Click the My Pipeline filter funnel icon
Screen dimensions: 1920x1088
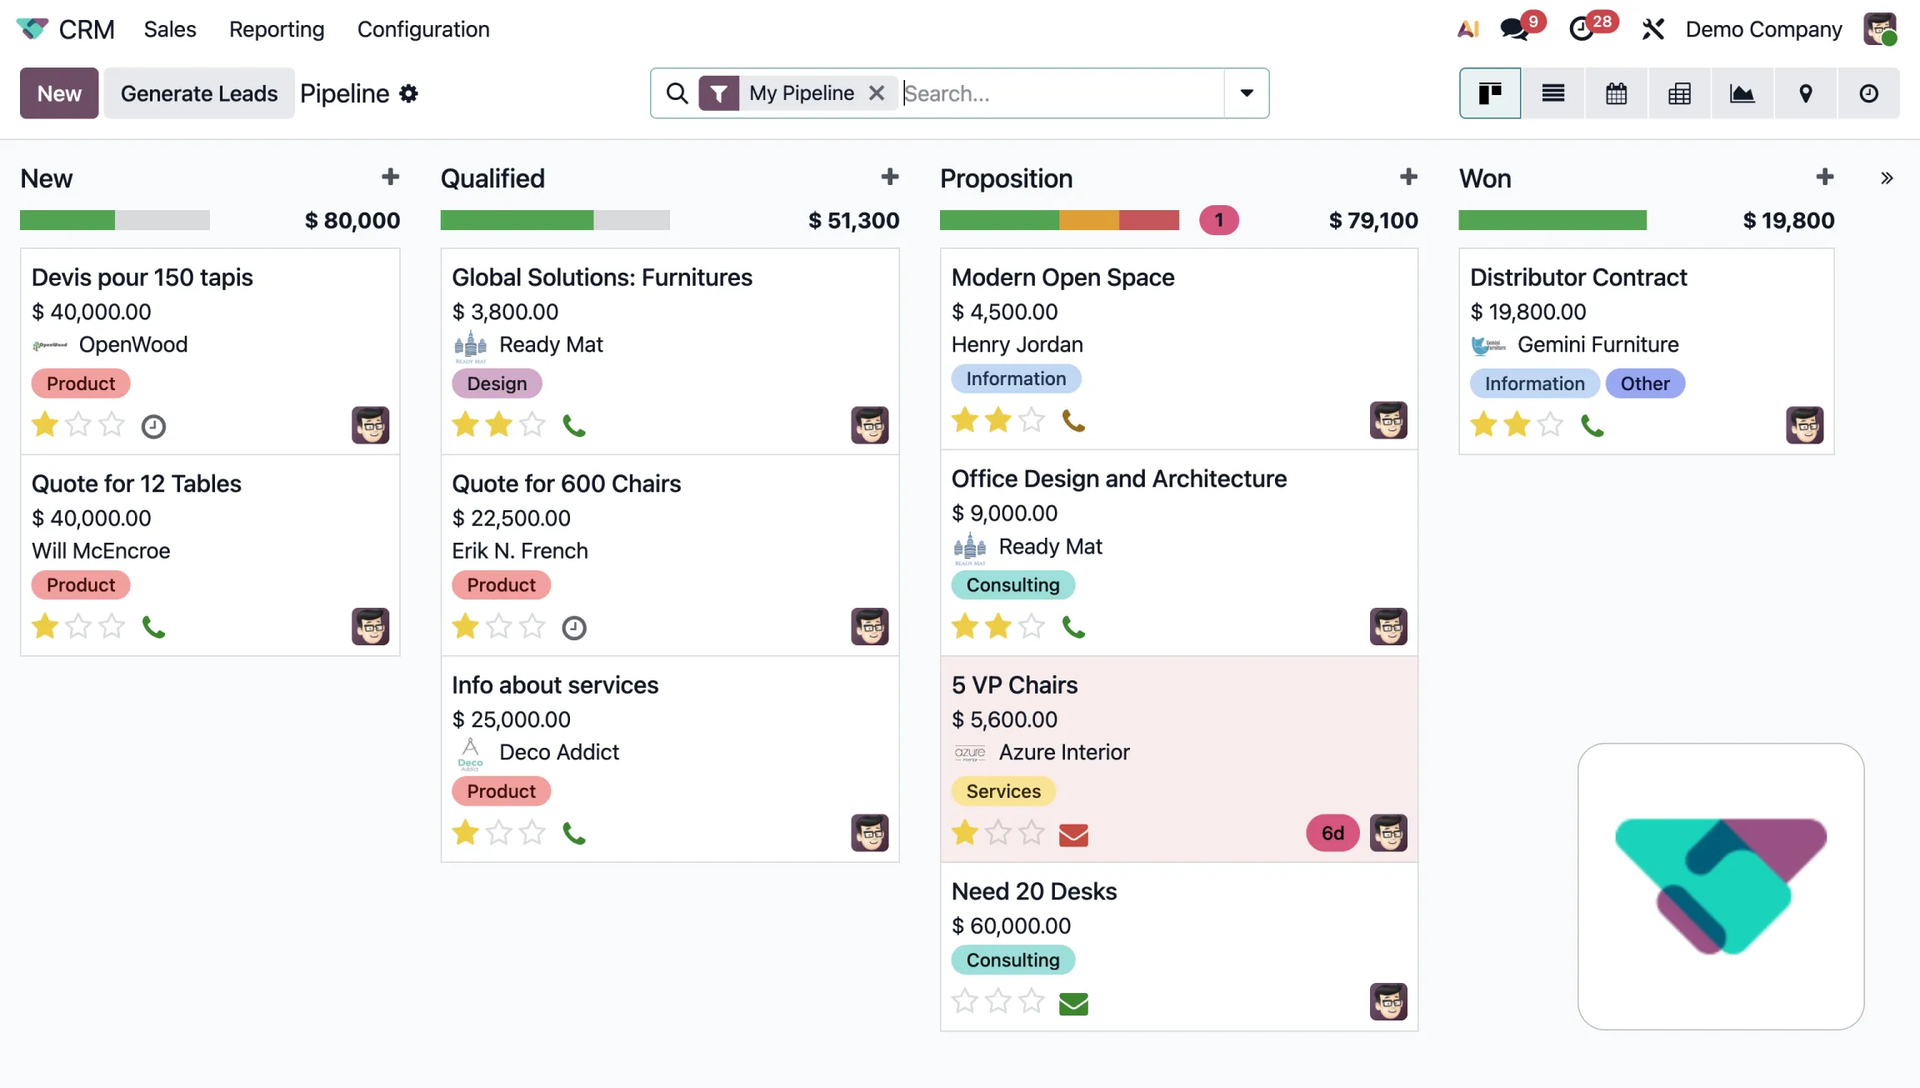tap(719, 93)
